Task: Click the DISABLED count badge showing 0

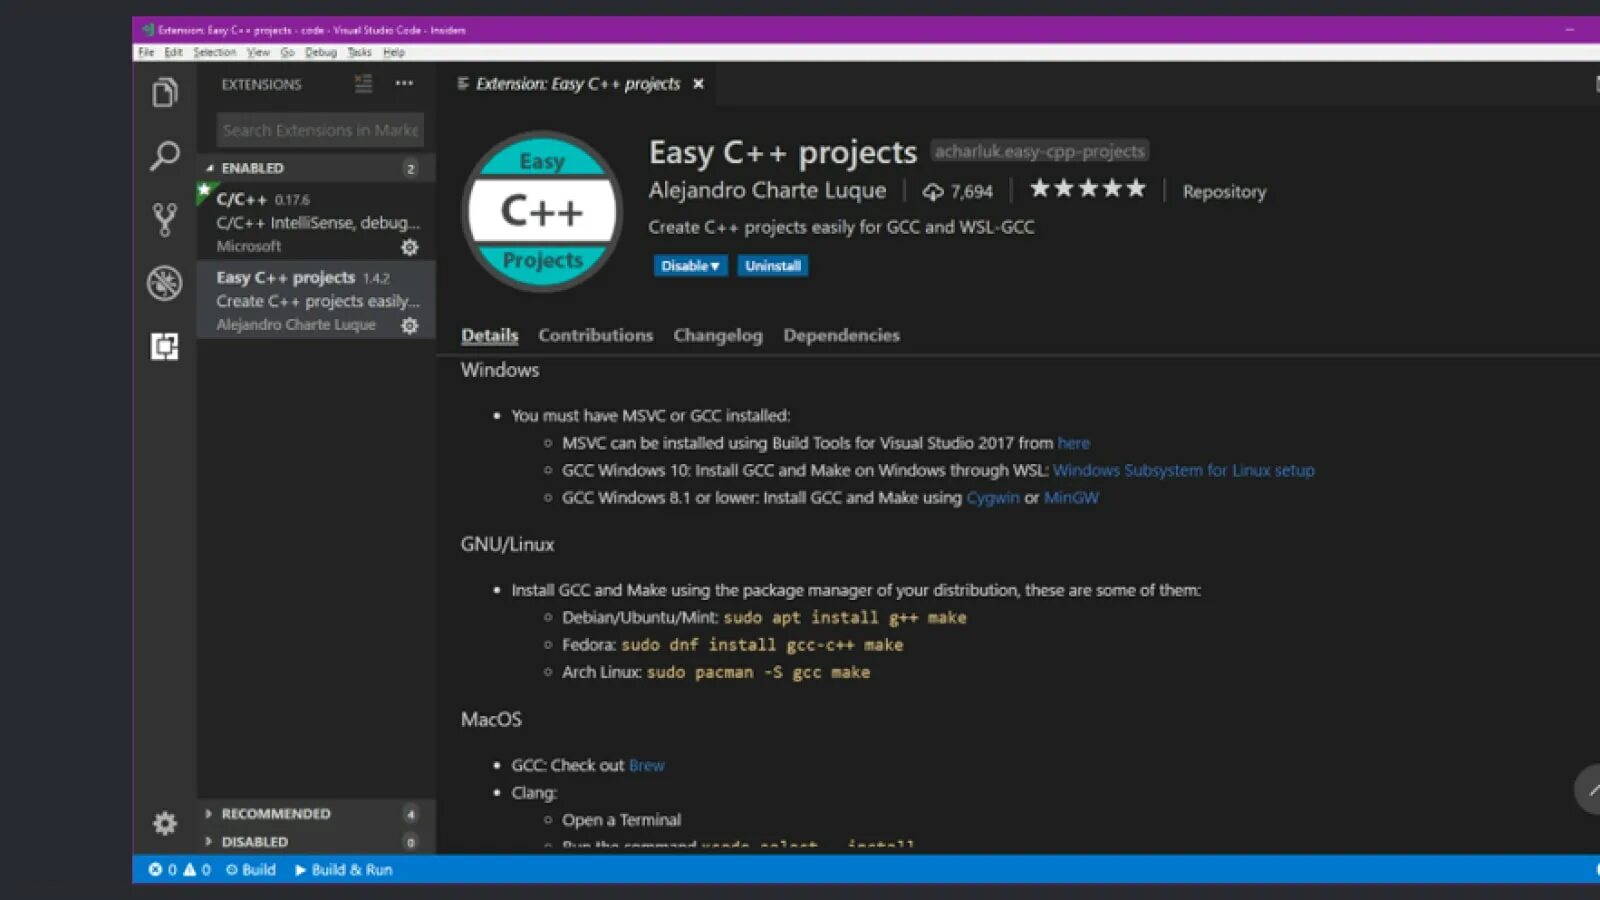Action: (410, 843)
